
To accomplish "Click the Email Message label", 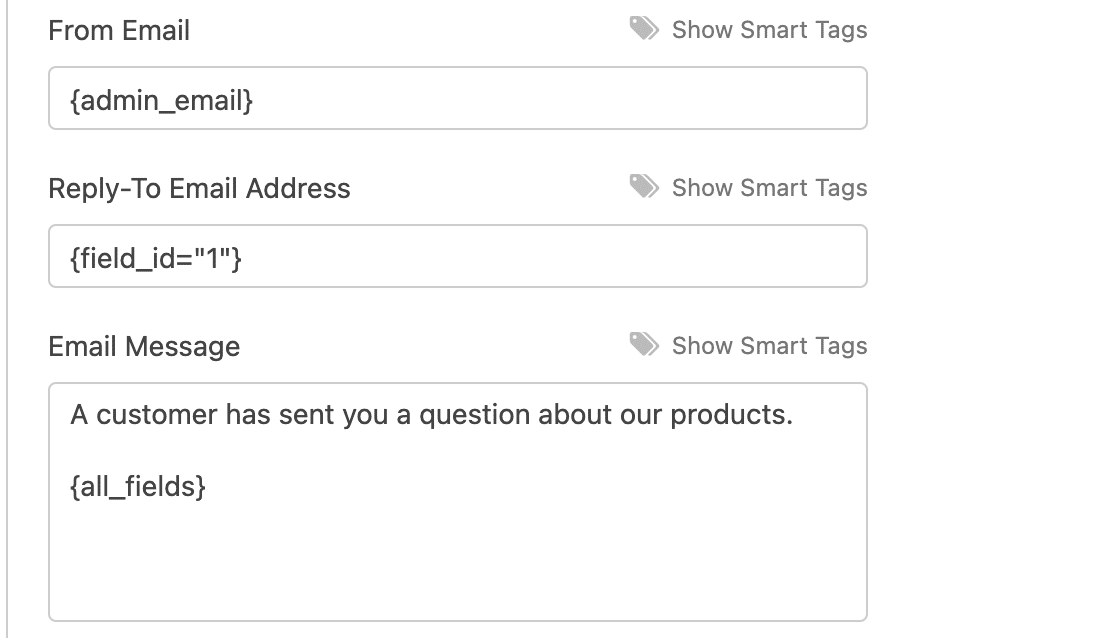I will [144, 347].
